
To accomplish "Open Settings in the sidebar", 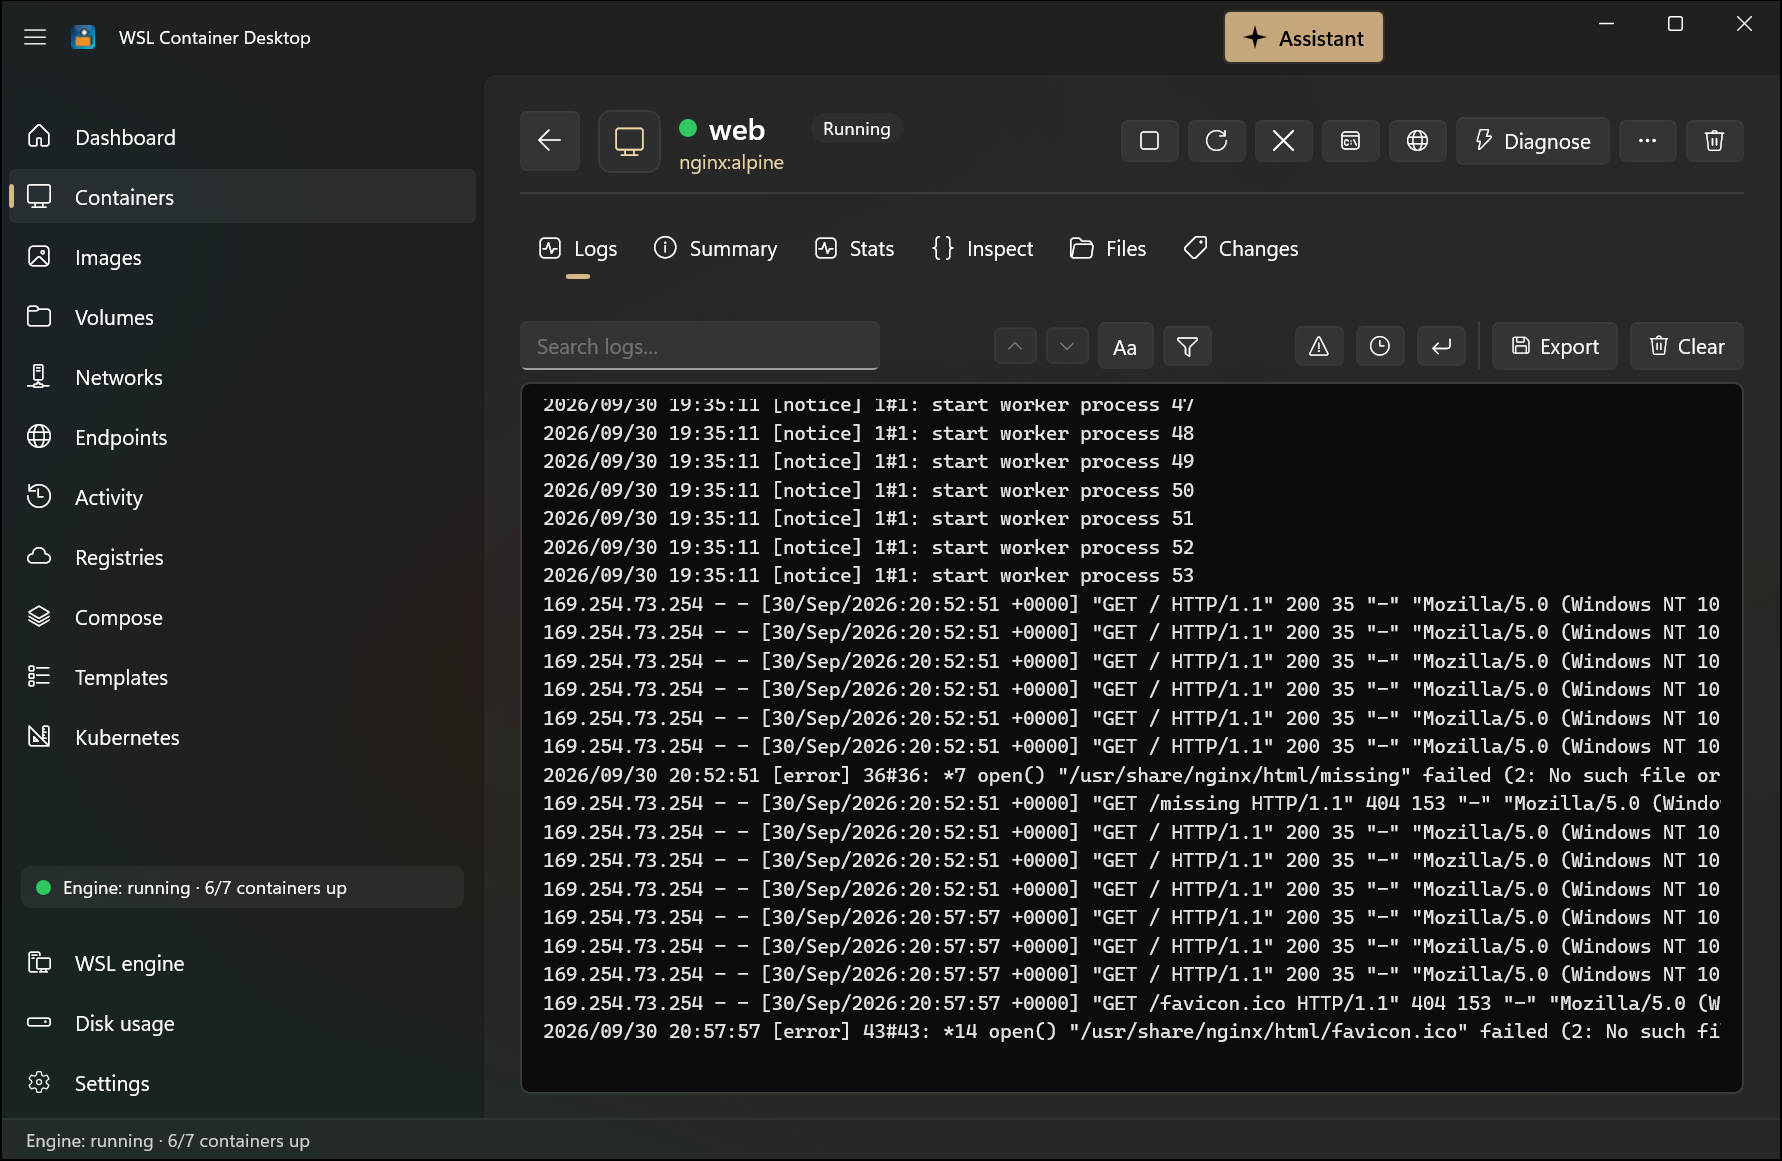I will point(242,1083).
